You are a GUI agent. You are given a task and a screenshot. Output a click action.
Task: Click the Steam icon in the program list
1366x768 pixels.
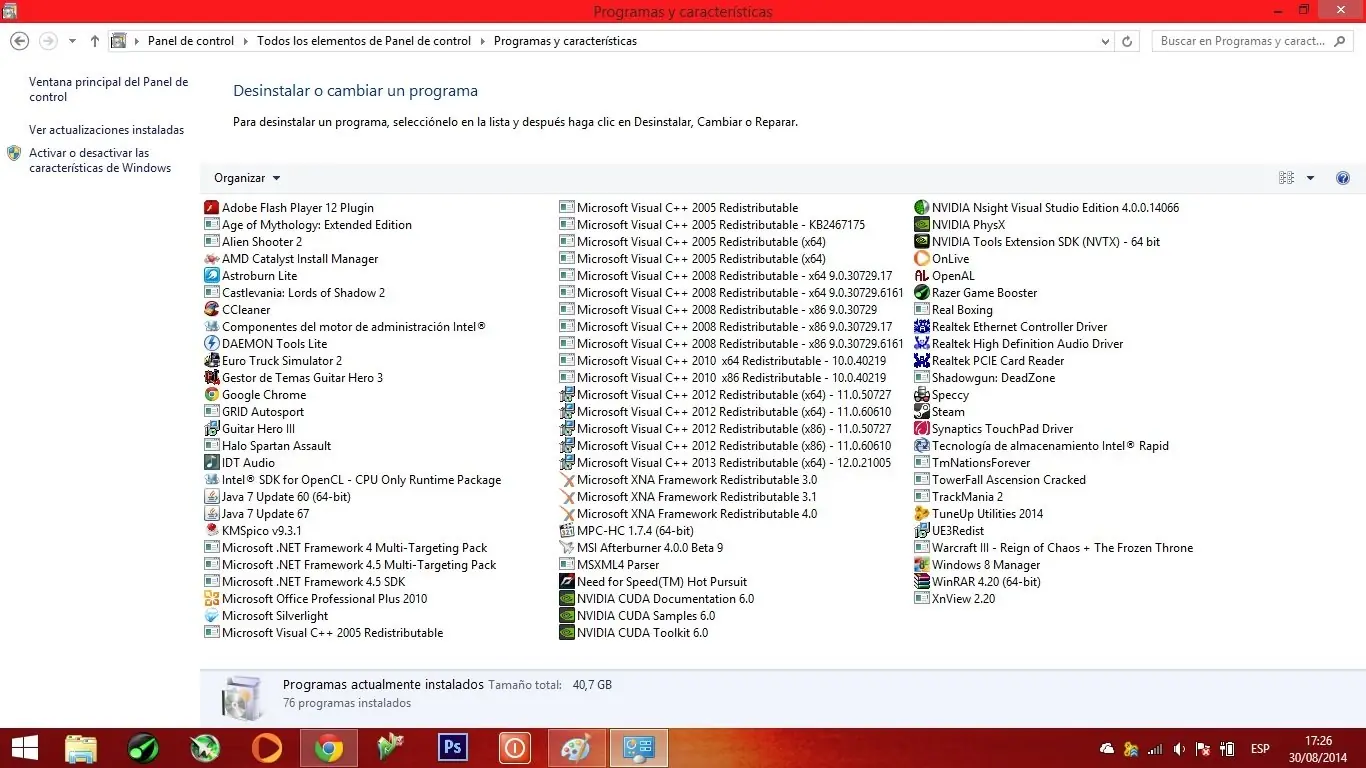(922, 412)
